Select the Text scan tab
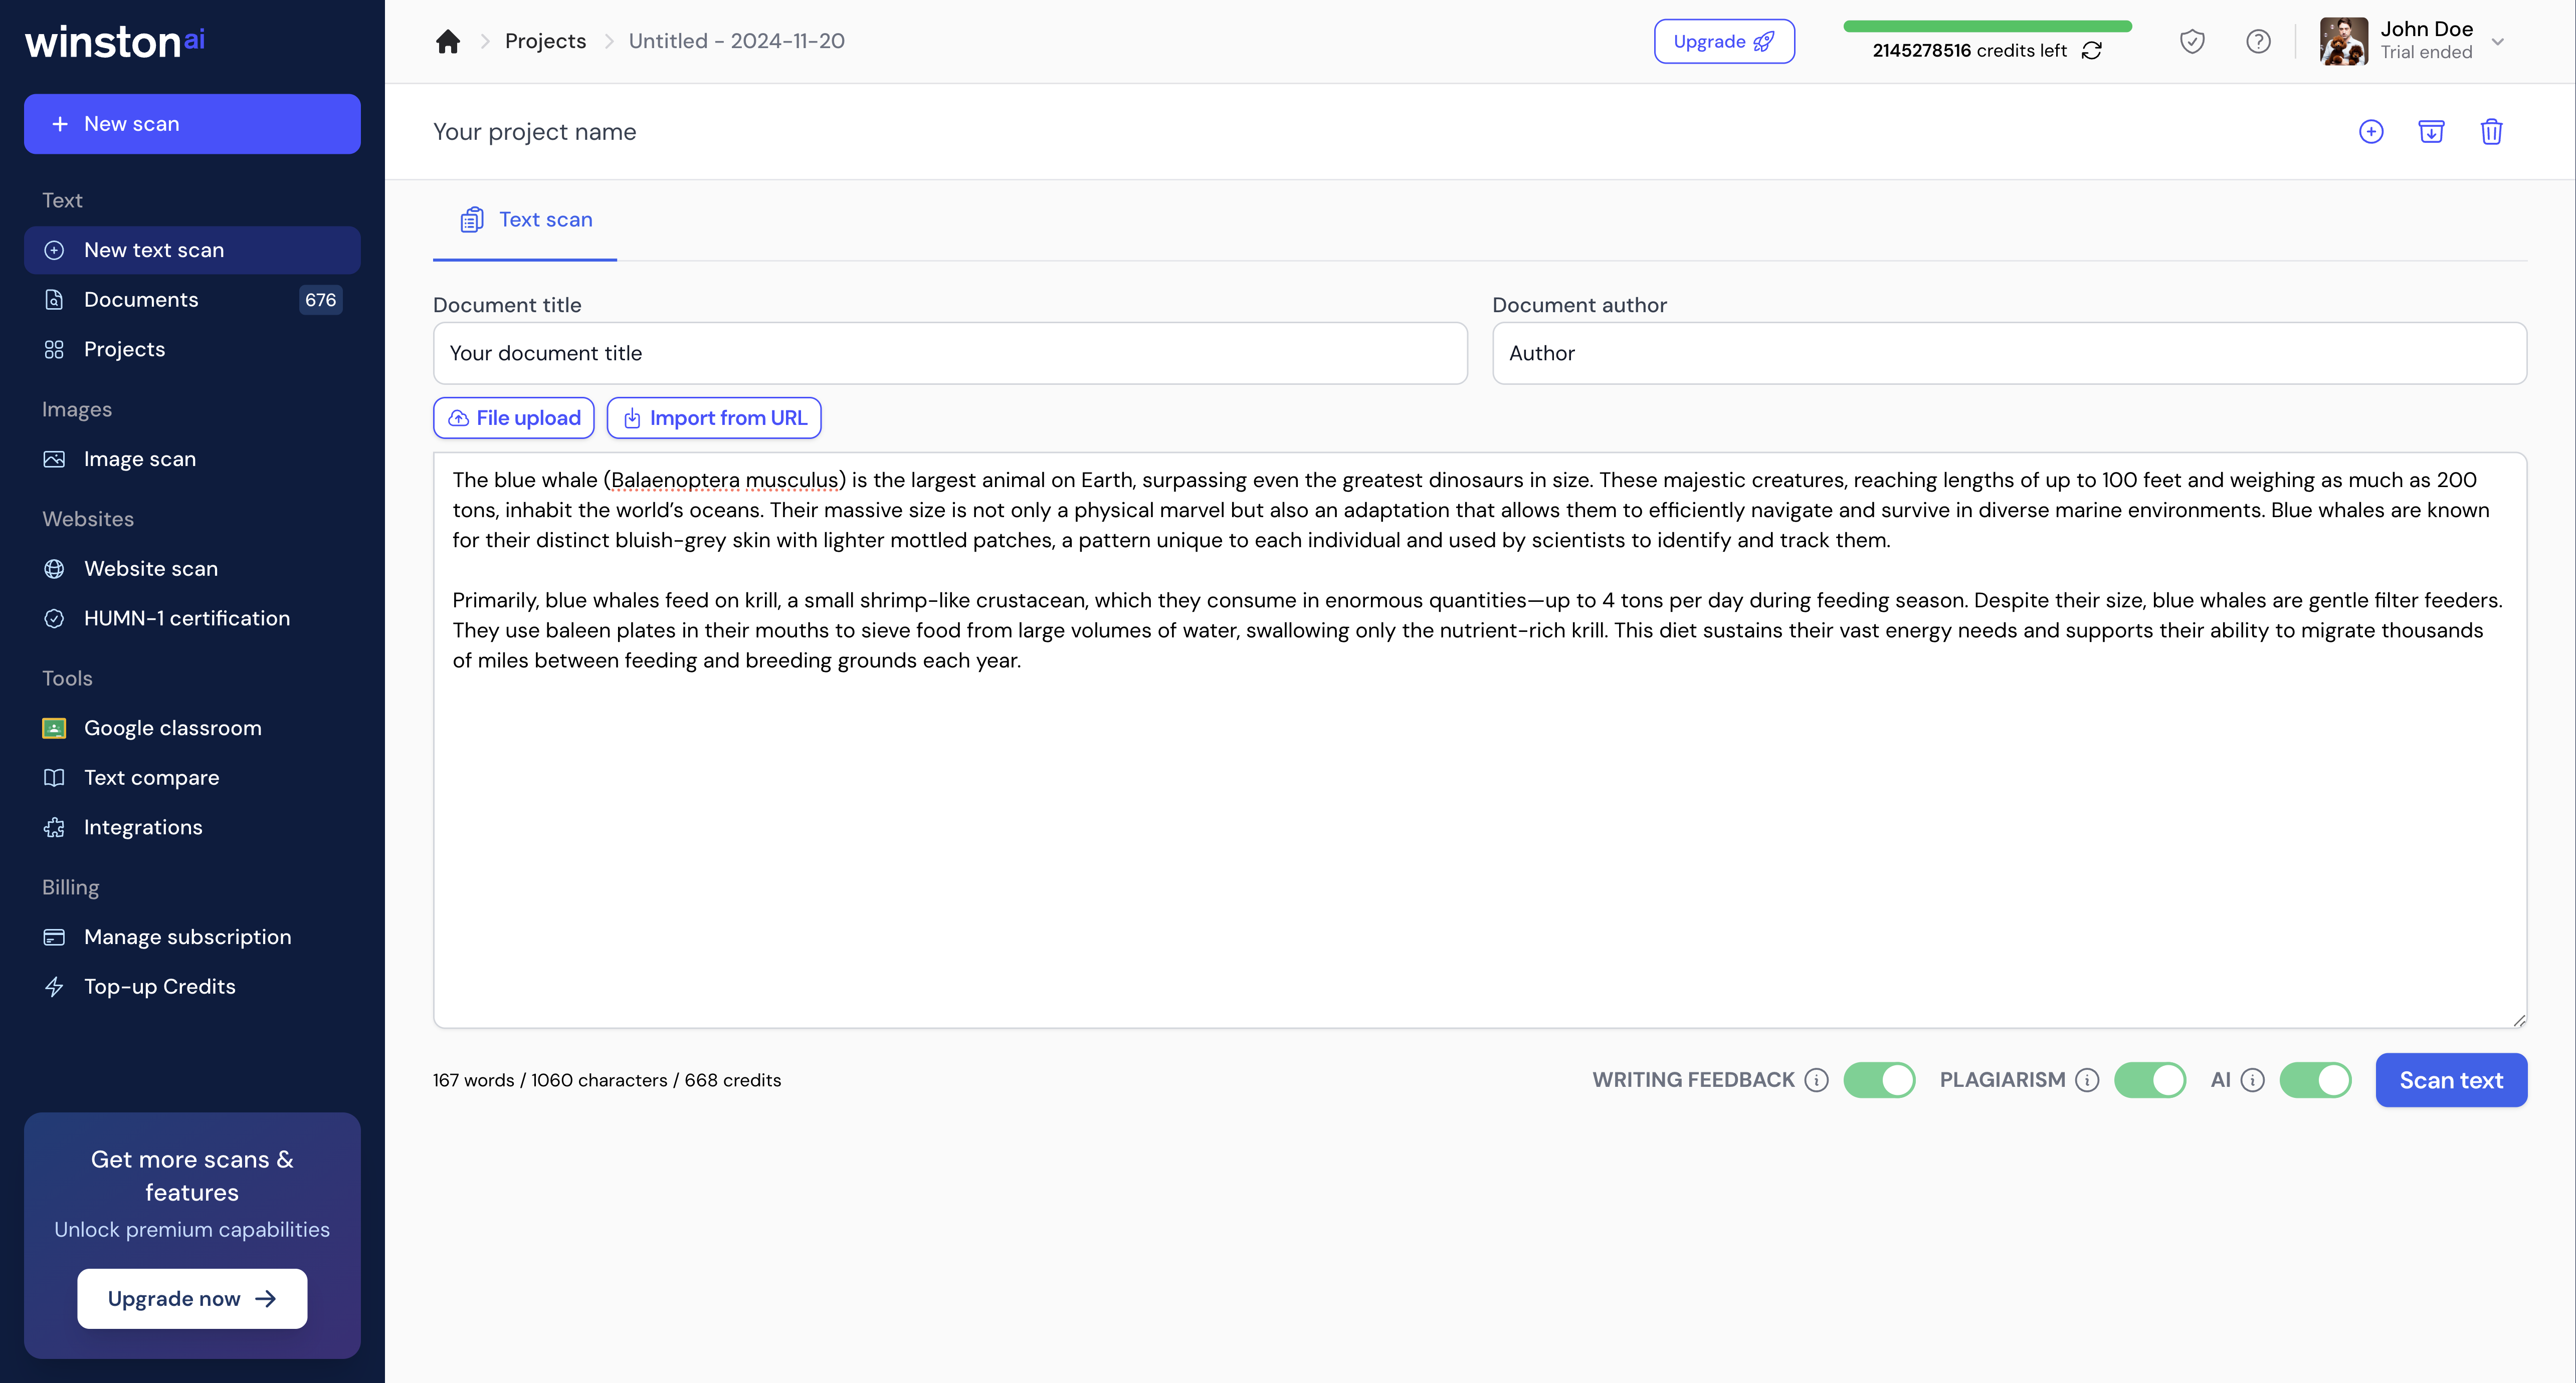Viewport: 2576px width, 1383px height. pyautogui.click(x=526, y=220)
